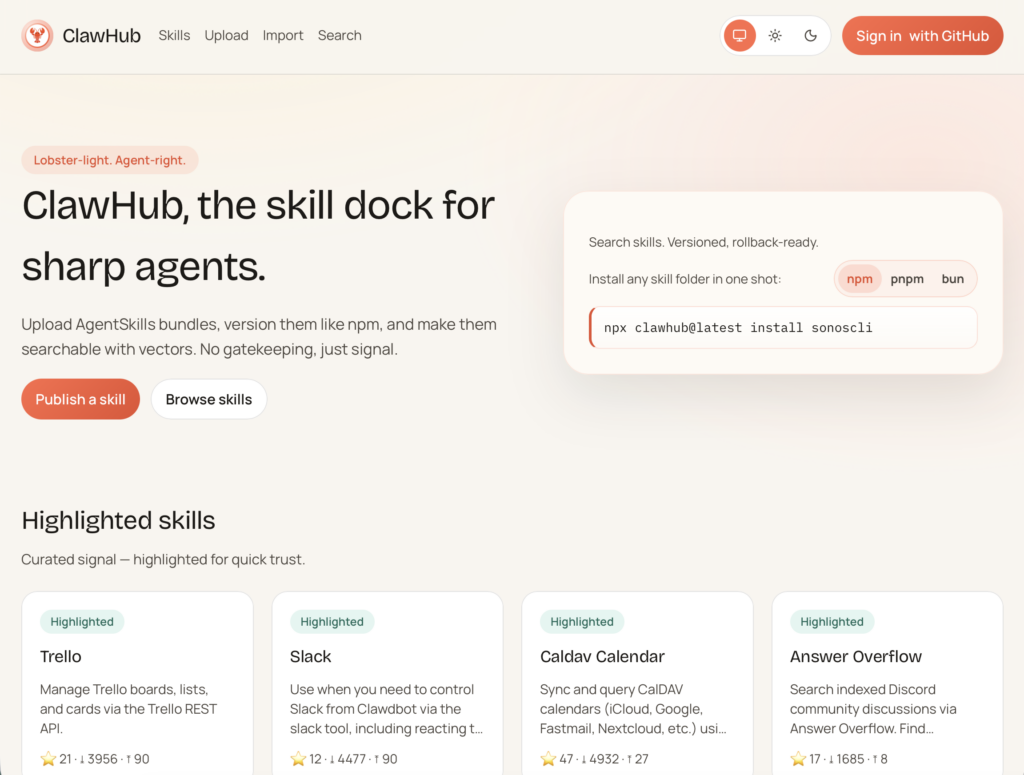This screenshot has height=775, width=1024.
Task: Sign in with GitHub
Action: (922, 36)
